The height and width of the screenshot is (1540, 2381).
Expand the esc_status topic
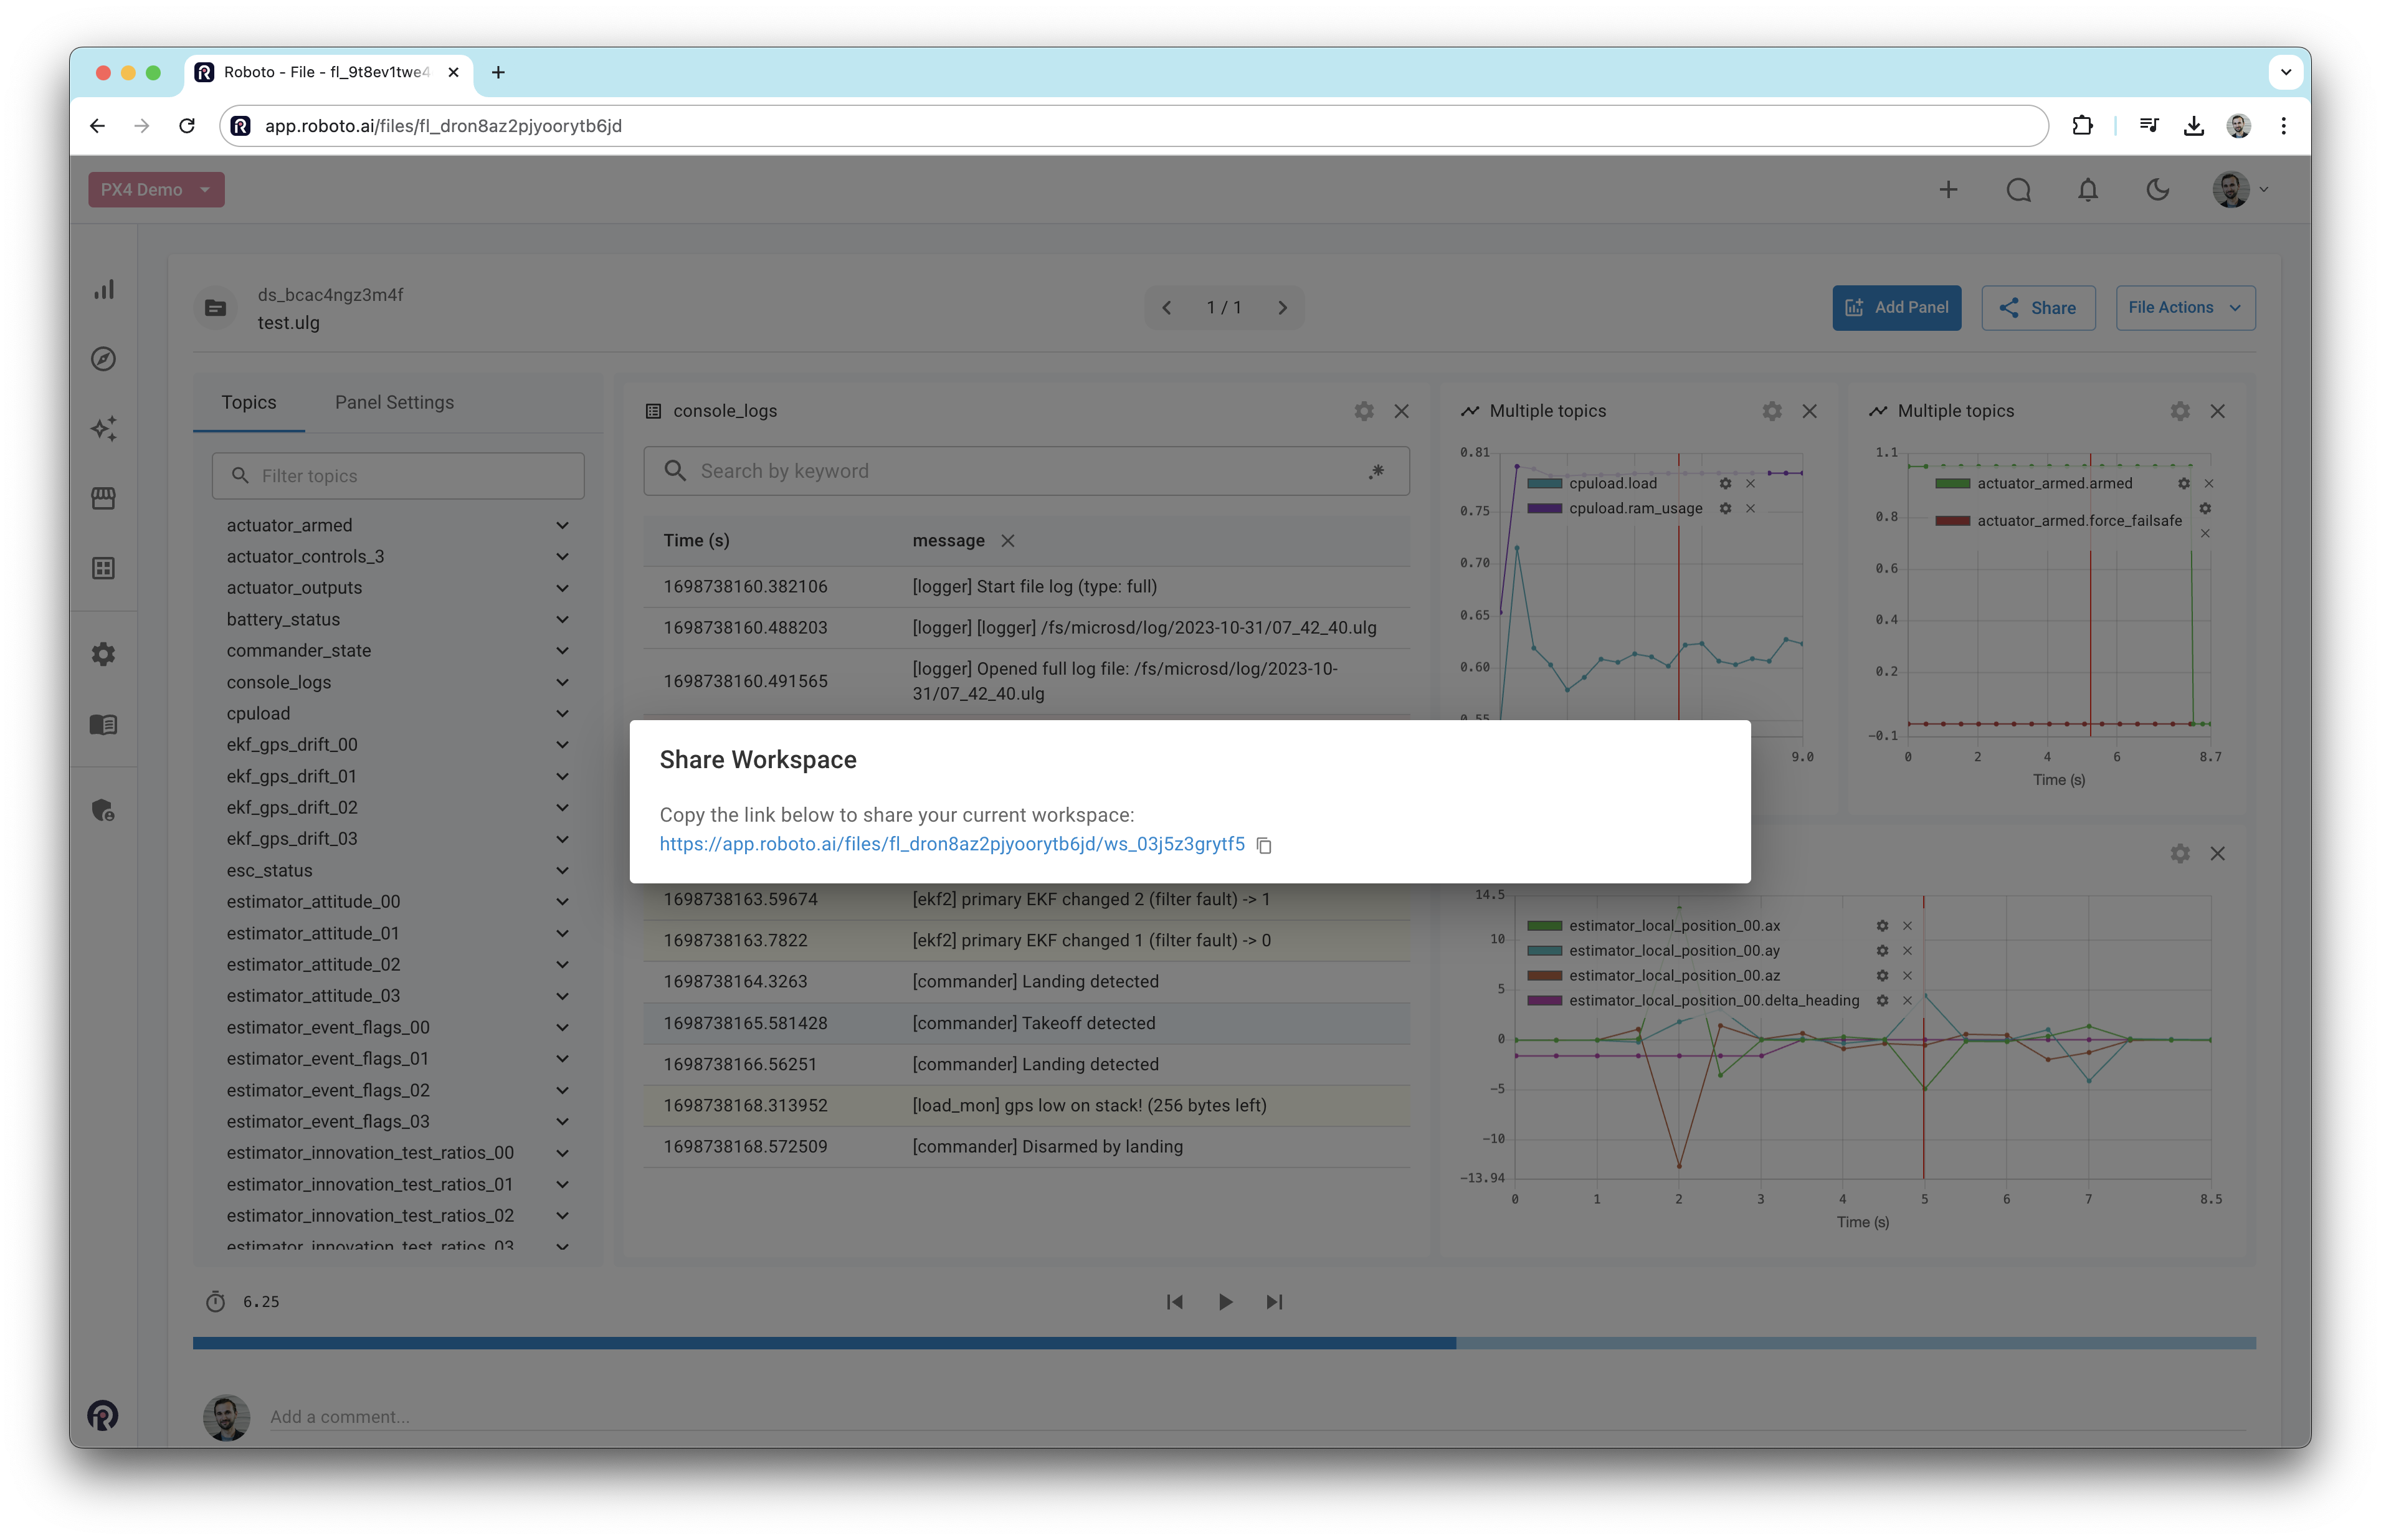tap(562, 871)
